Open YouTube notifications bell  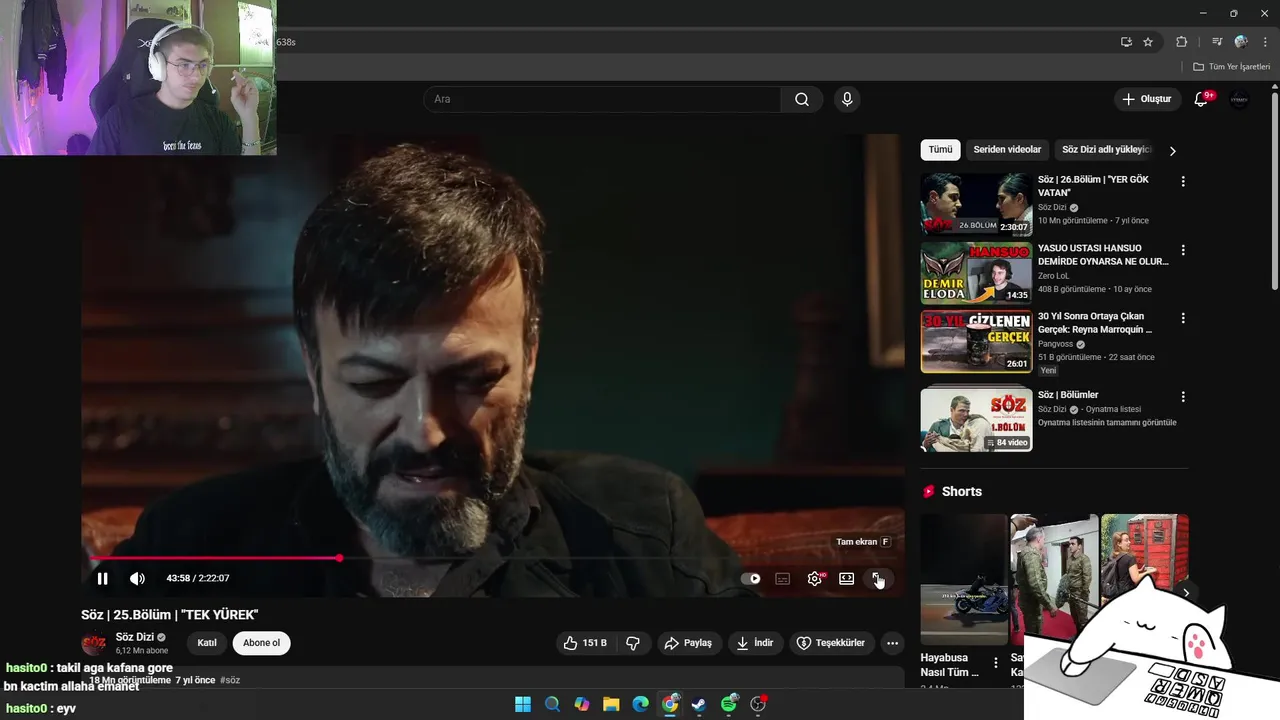coord(1202,99)
